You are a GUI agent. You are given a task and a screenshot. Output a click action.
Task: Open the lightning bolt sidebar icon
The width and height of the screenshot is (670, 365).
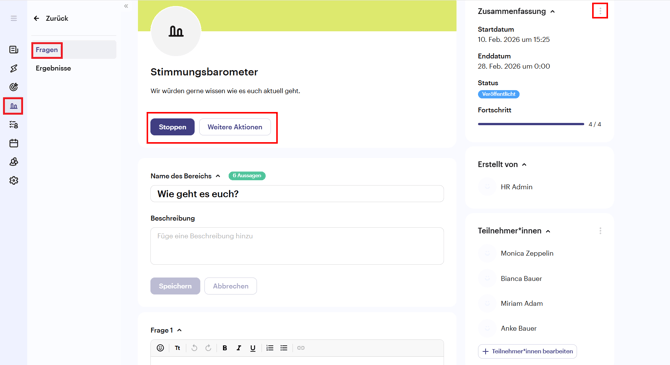[x=14, y=68]
